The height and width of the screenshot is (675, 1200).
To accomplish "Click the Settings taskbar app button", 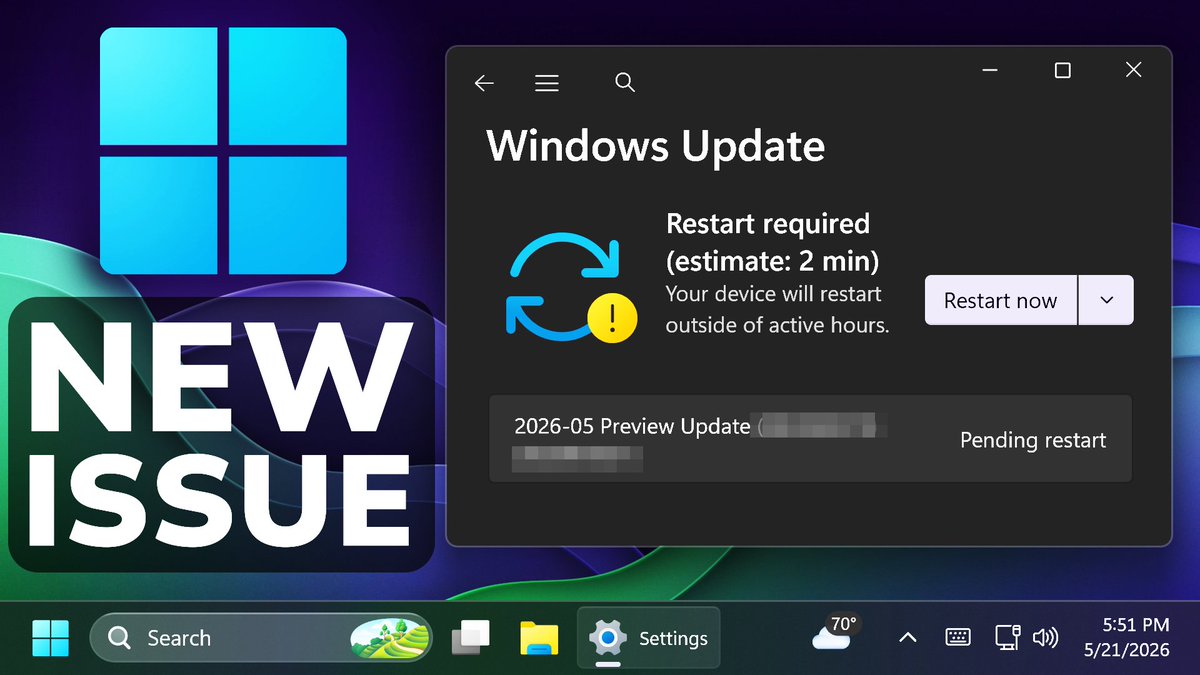I will tap(648, 638).
